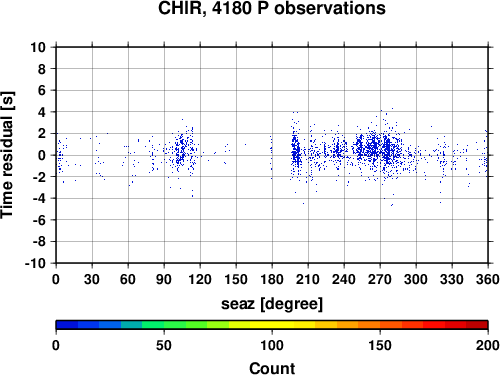Click the 100 label under the colorbar
The width and height of the screenshot is (500, 375).
[272, 345]
